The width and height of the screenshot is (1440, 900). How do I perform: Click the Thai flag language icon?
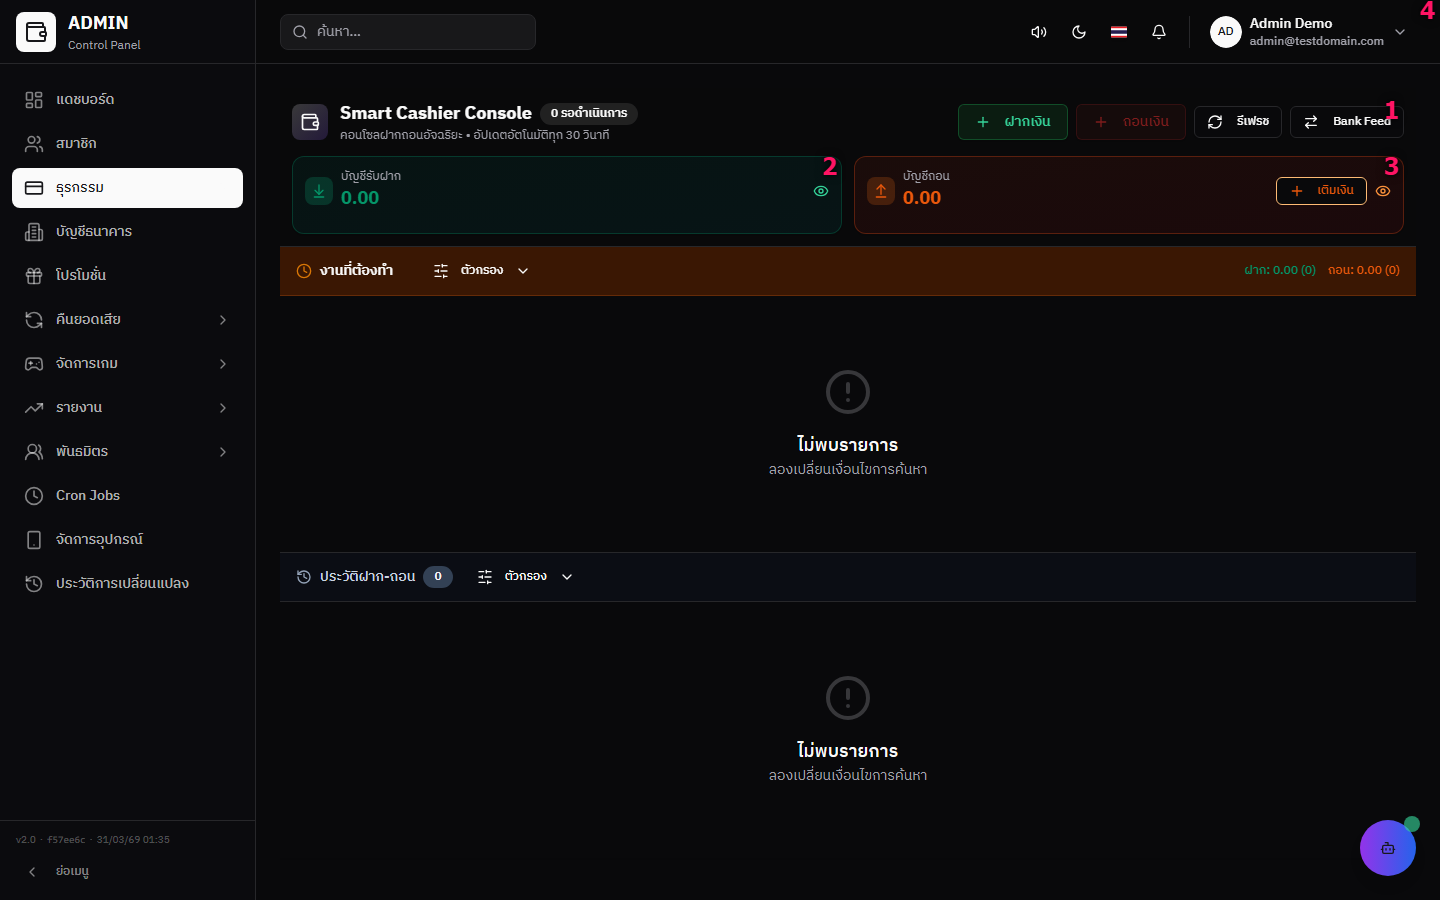(x=1119, y=32)
